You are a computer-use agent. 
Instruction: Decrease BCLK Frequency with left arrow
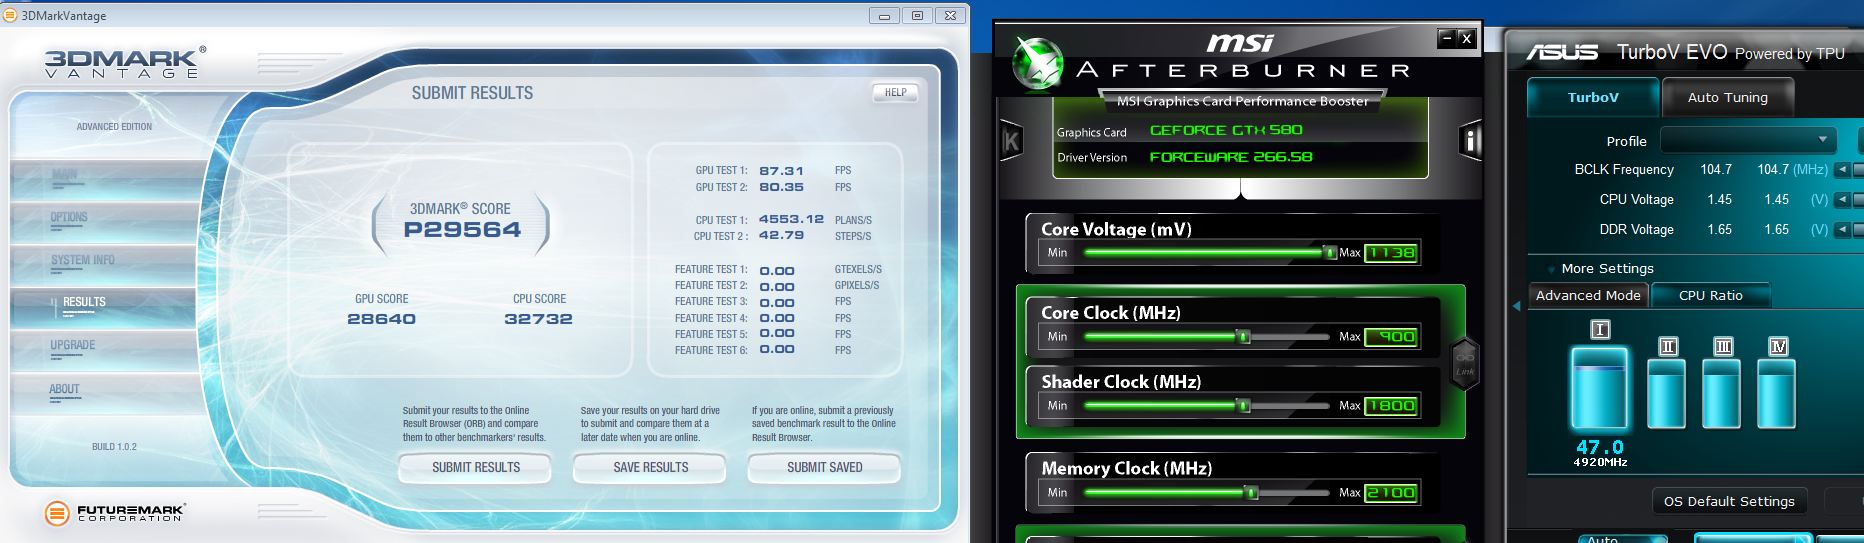tap(1843, 170)
